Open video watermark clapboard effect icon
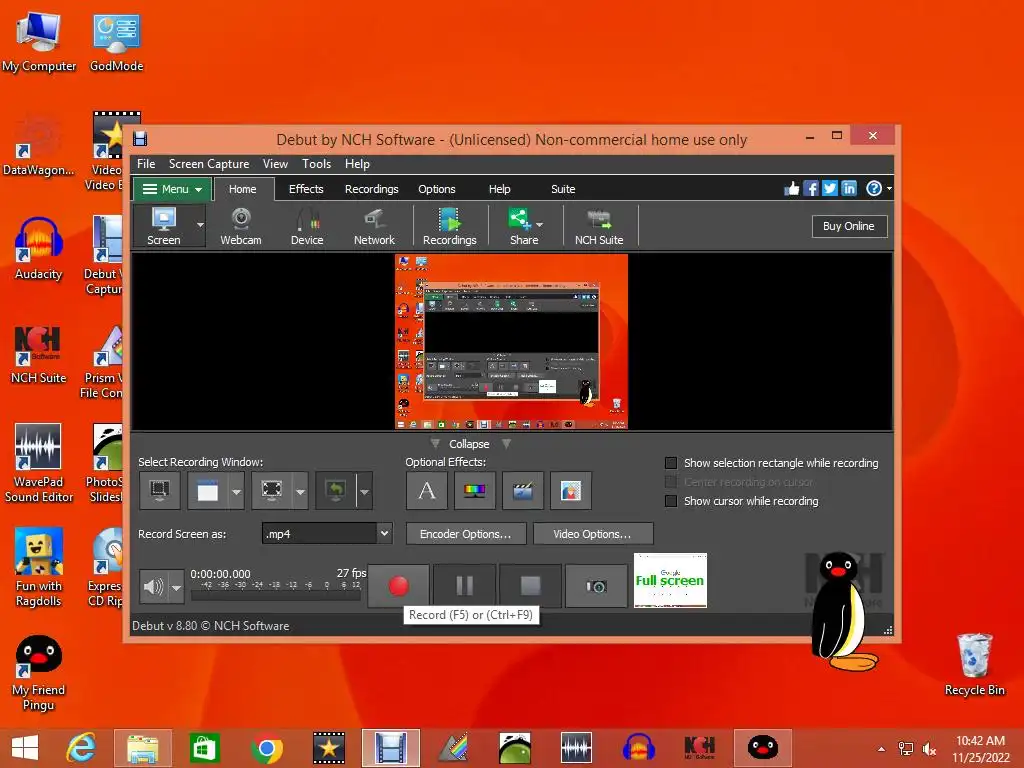This screenshot has height=768, width=1024. (522, 490)
